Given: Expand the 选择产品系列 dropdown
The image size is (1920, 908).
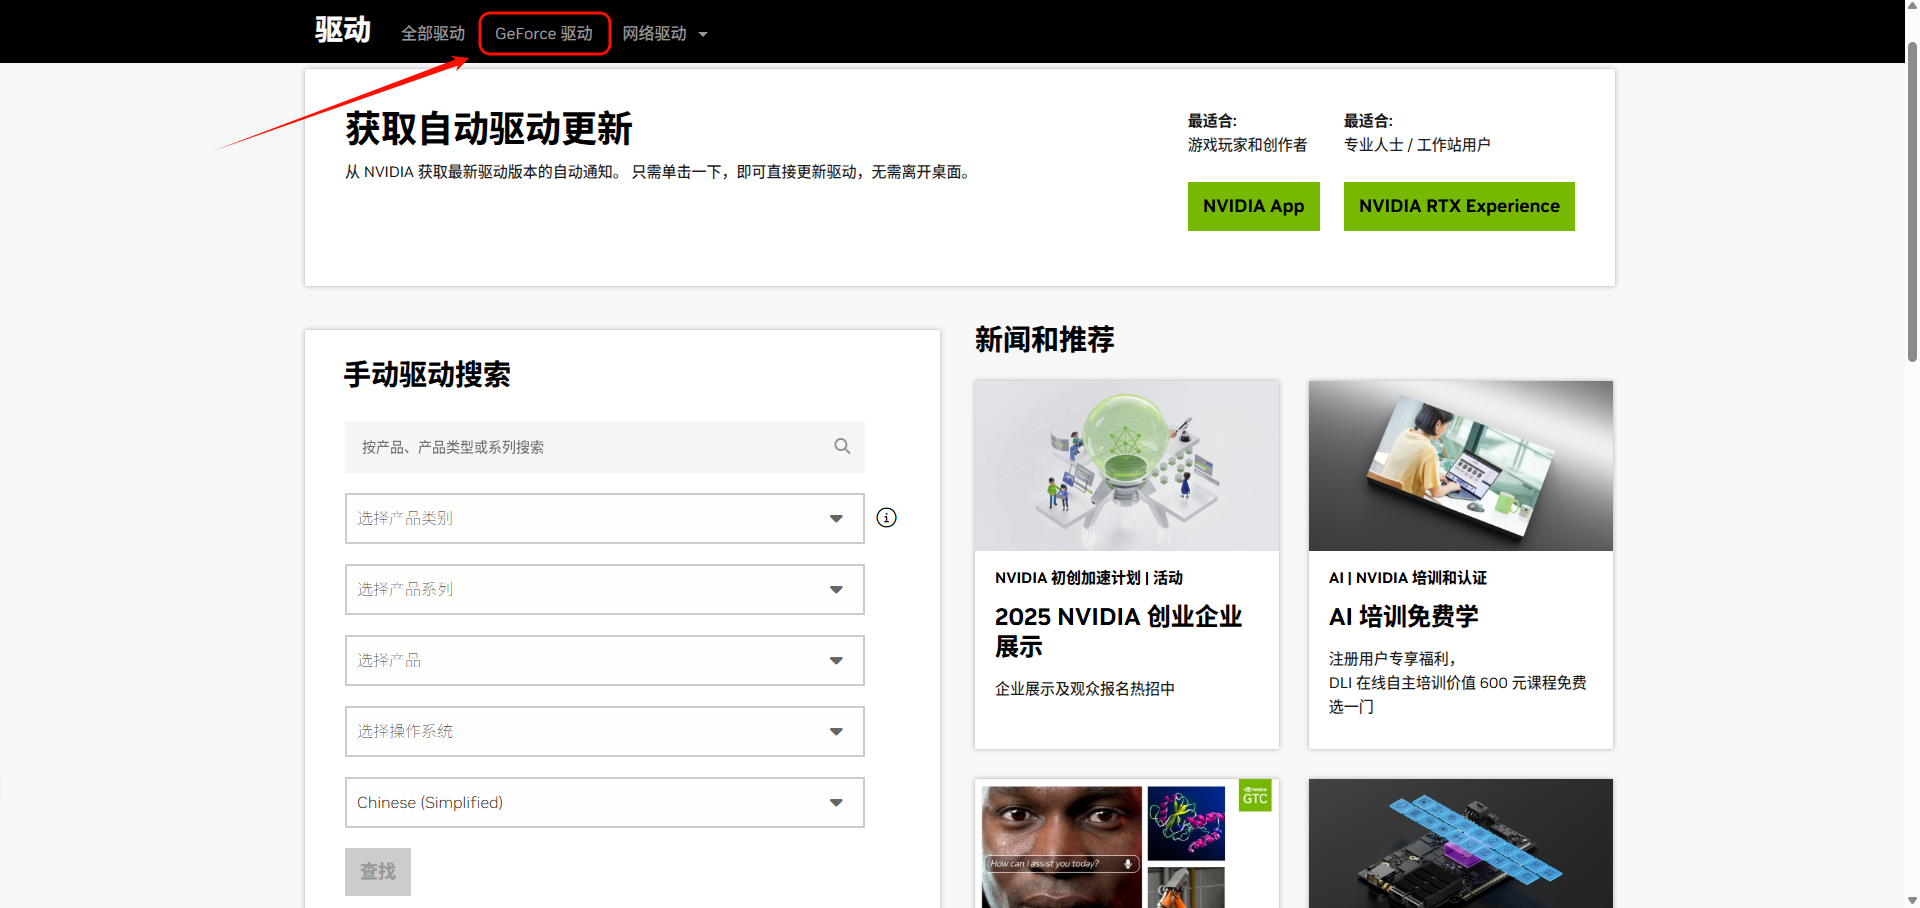Looking at the screenshot, I should (x=605, y=589).
